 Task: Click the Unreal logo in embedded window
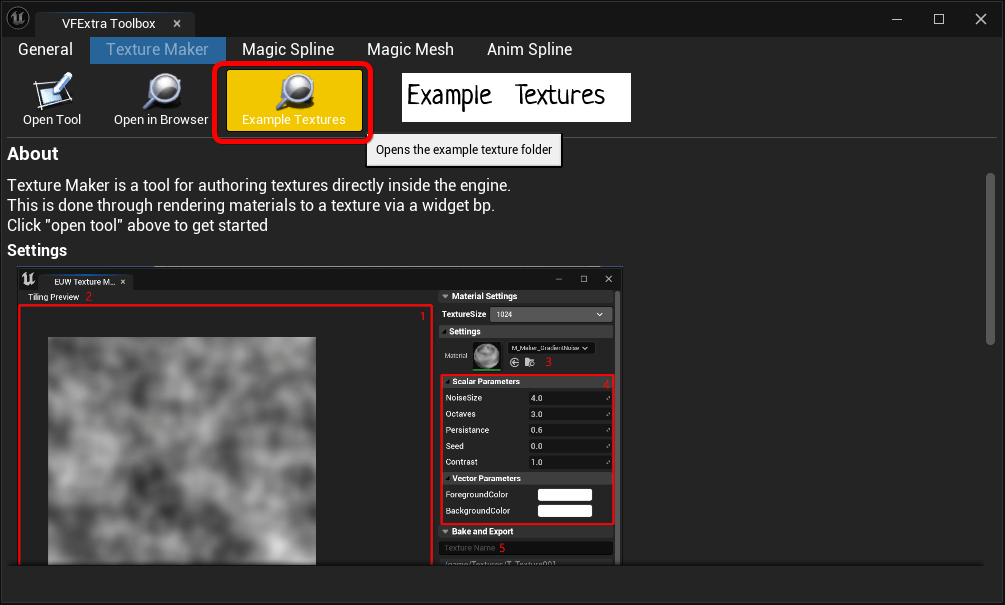point(28,279)
